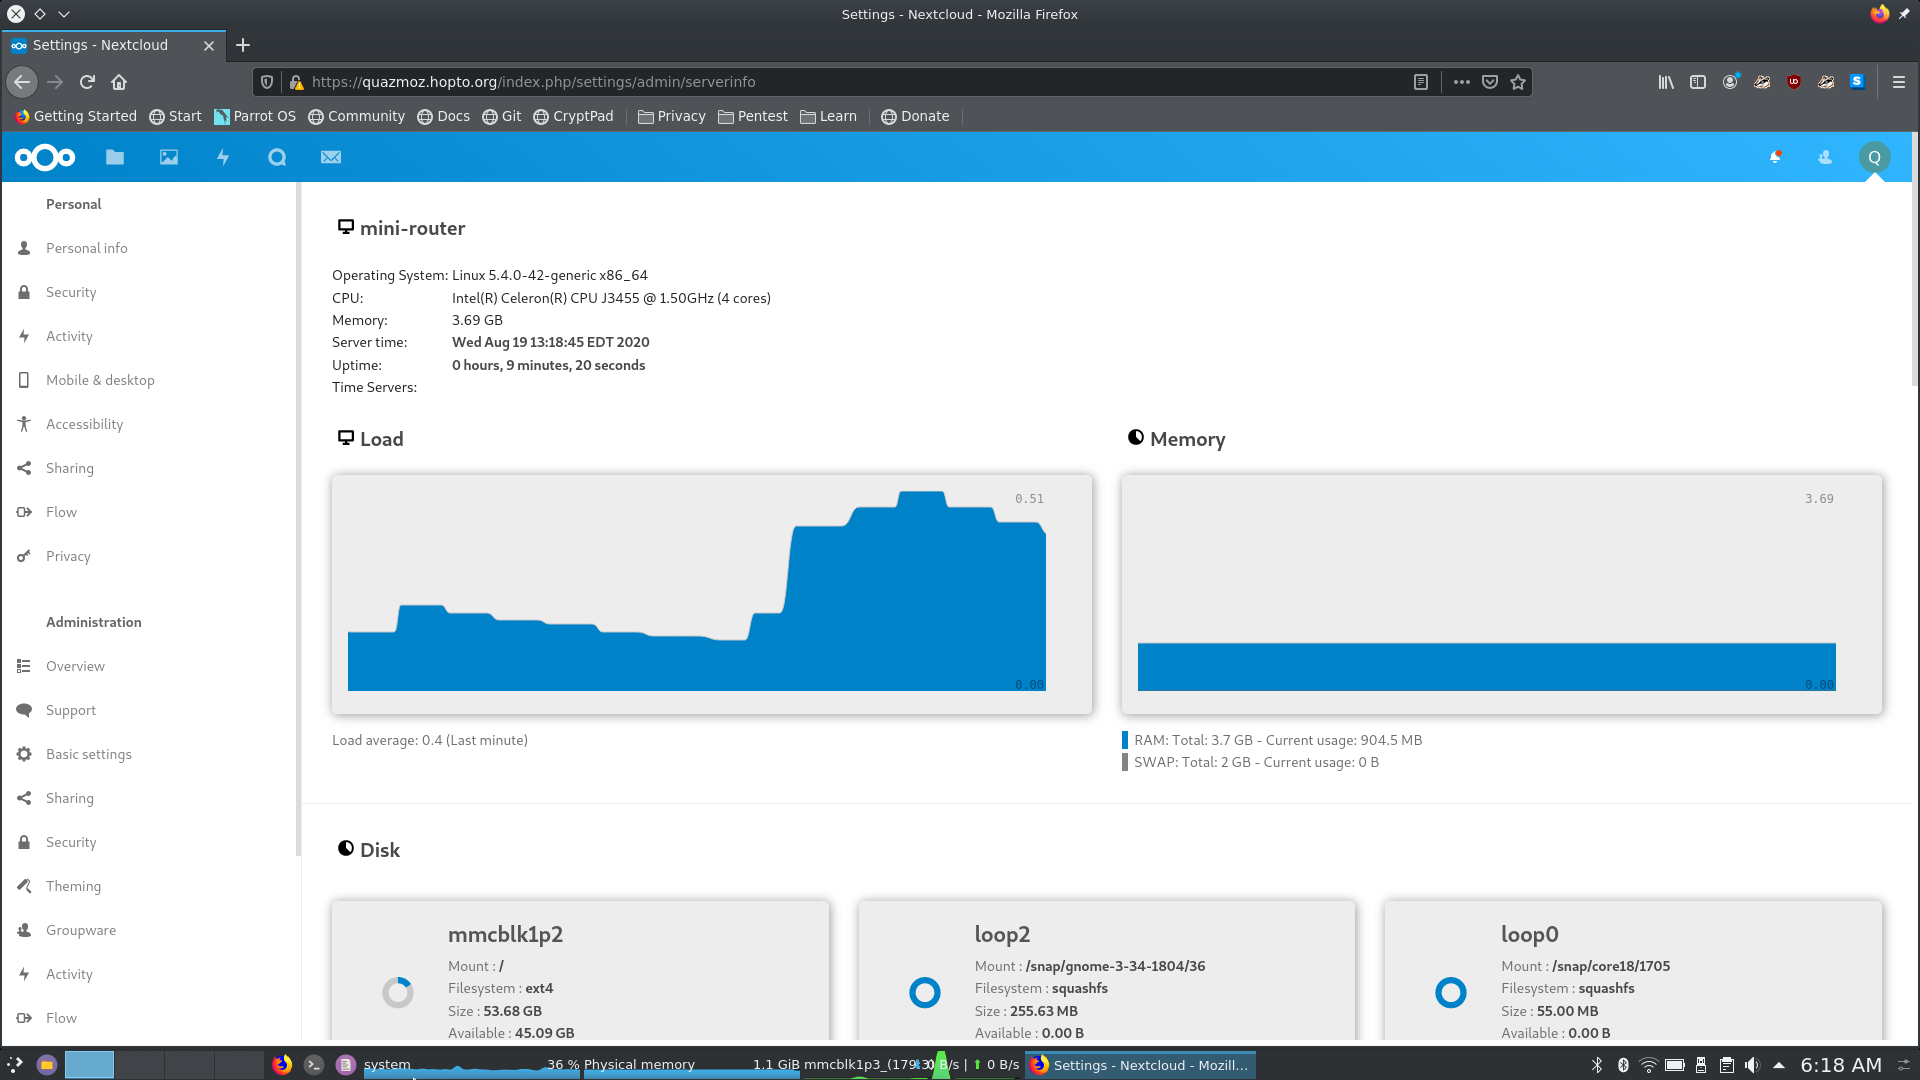Open the CryptPad bookmark
Viewport: 1920px width, 1080px height.
click(573, 116)
